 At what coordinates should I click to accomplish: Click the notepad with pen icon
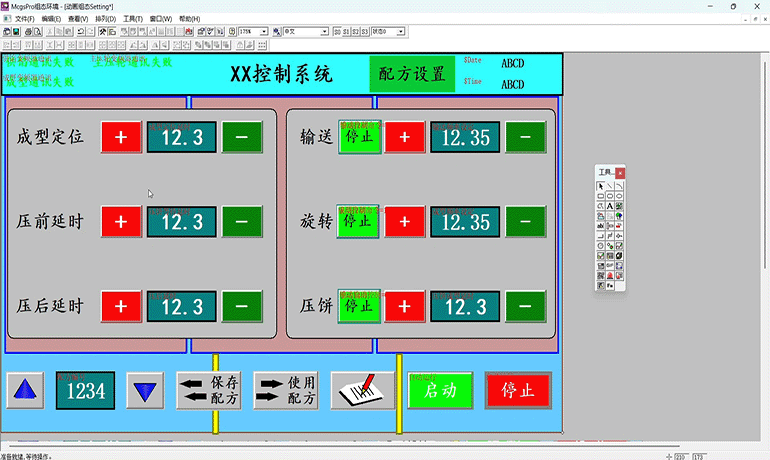pos(362,389)
